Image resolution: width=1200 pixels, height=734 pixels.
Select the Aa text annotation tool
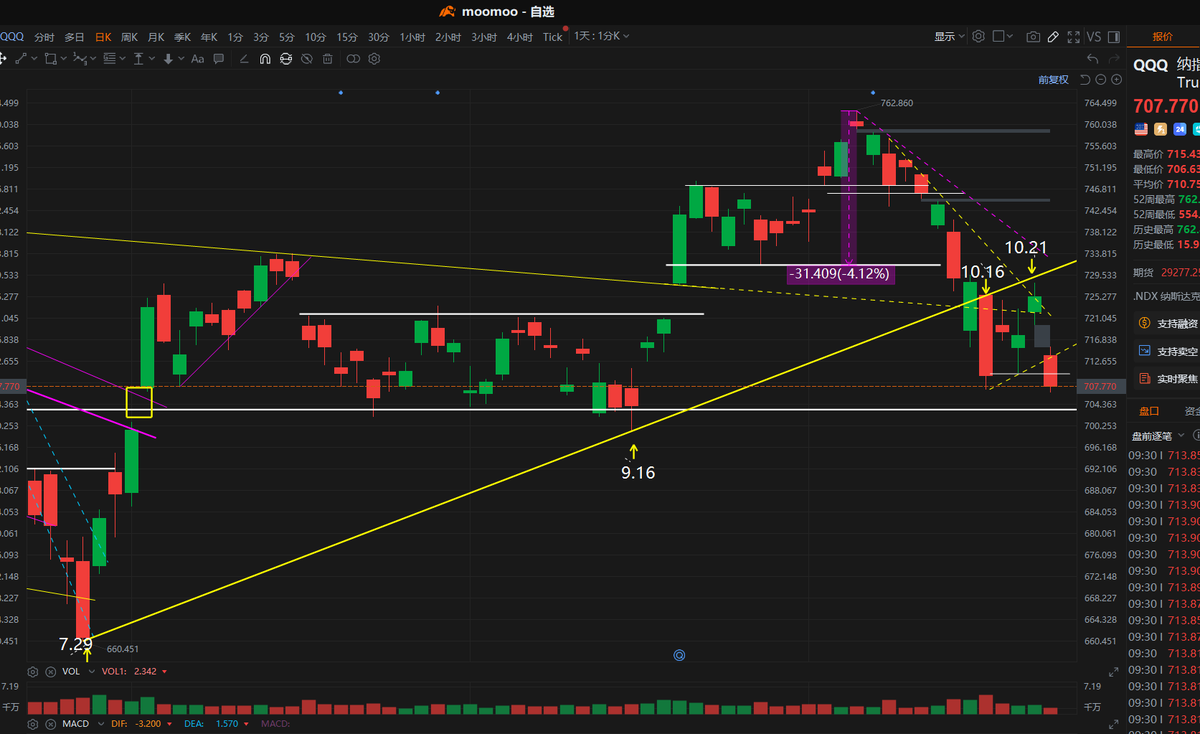pyautogui.click(x=197, y=59)
